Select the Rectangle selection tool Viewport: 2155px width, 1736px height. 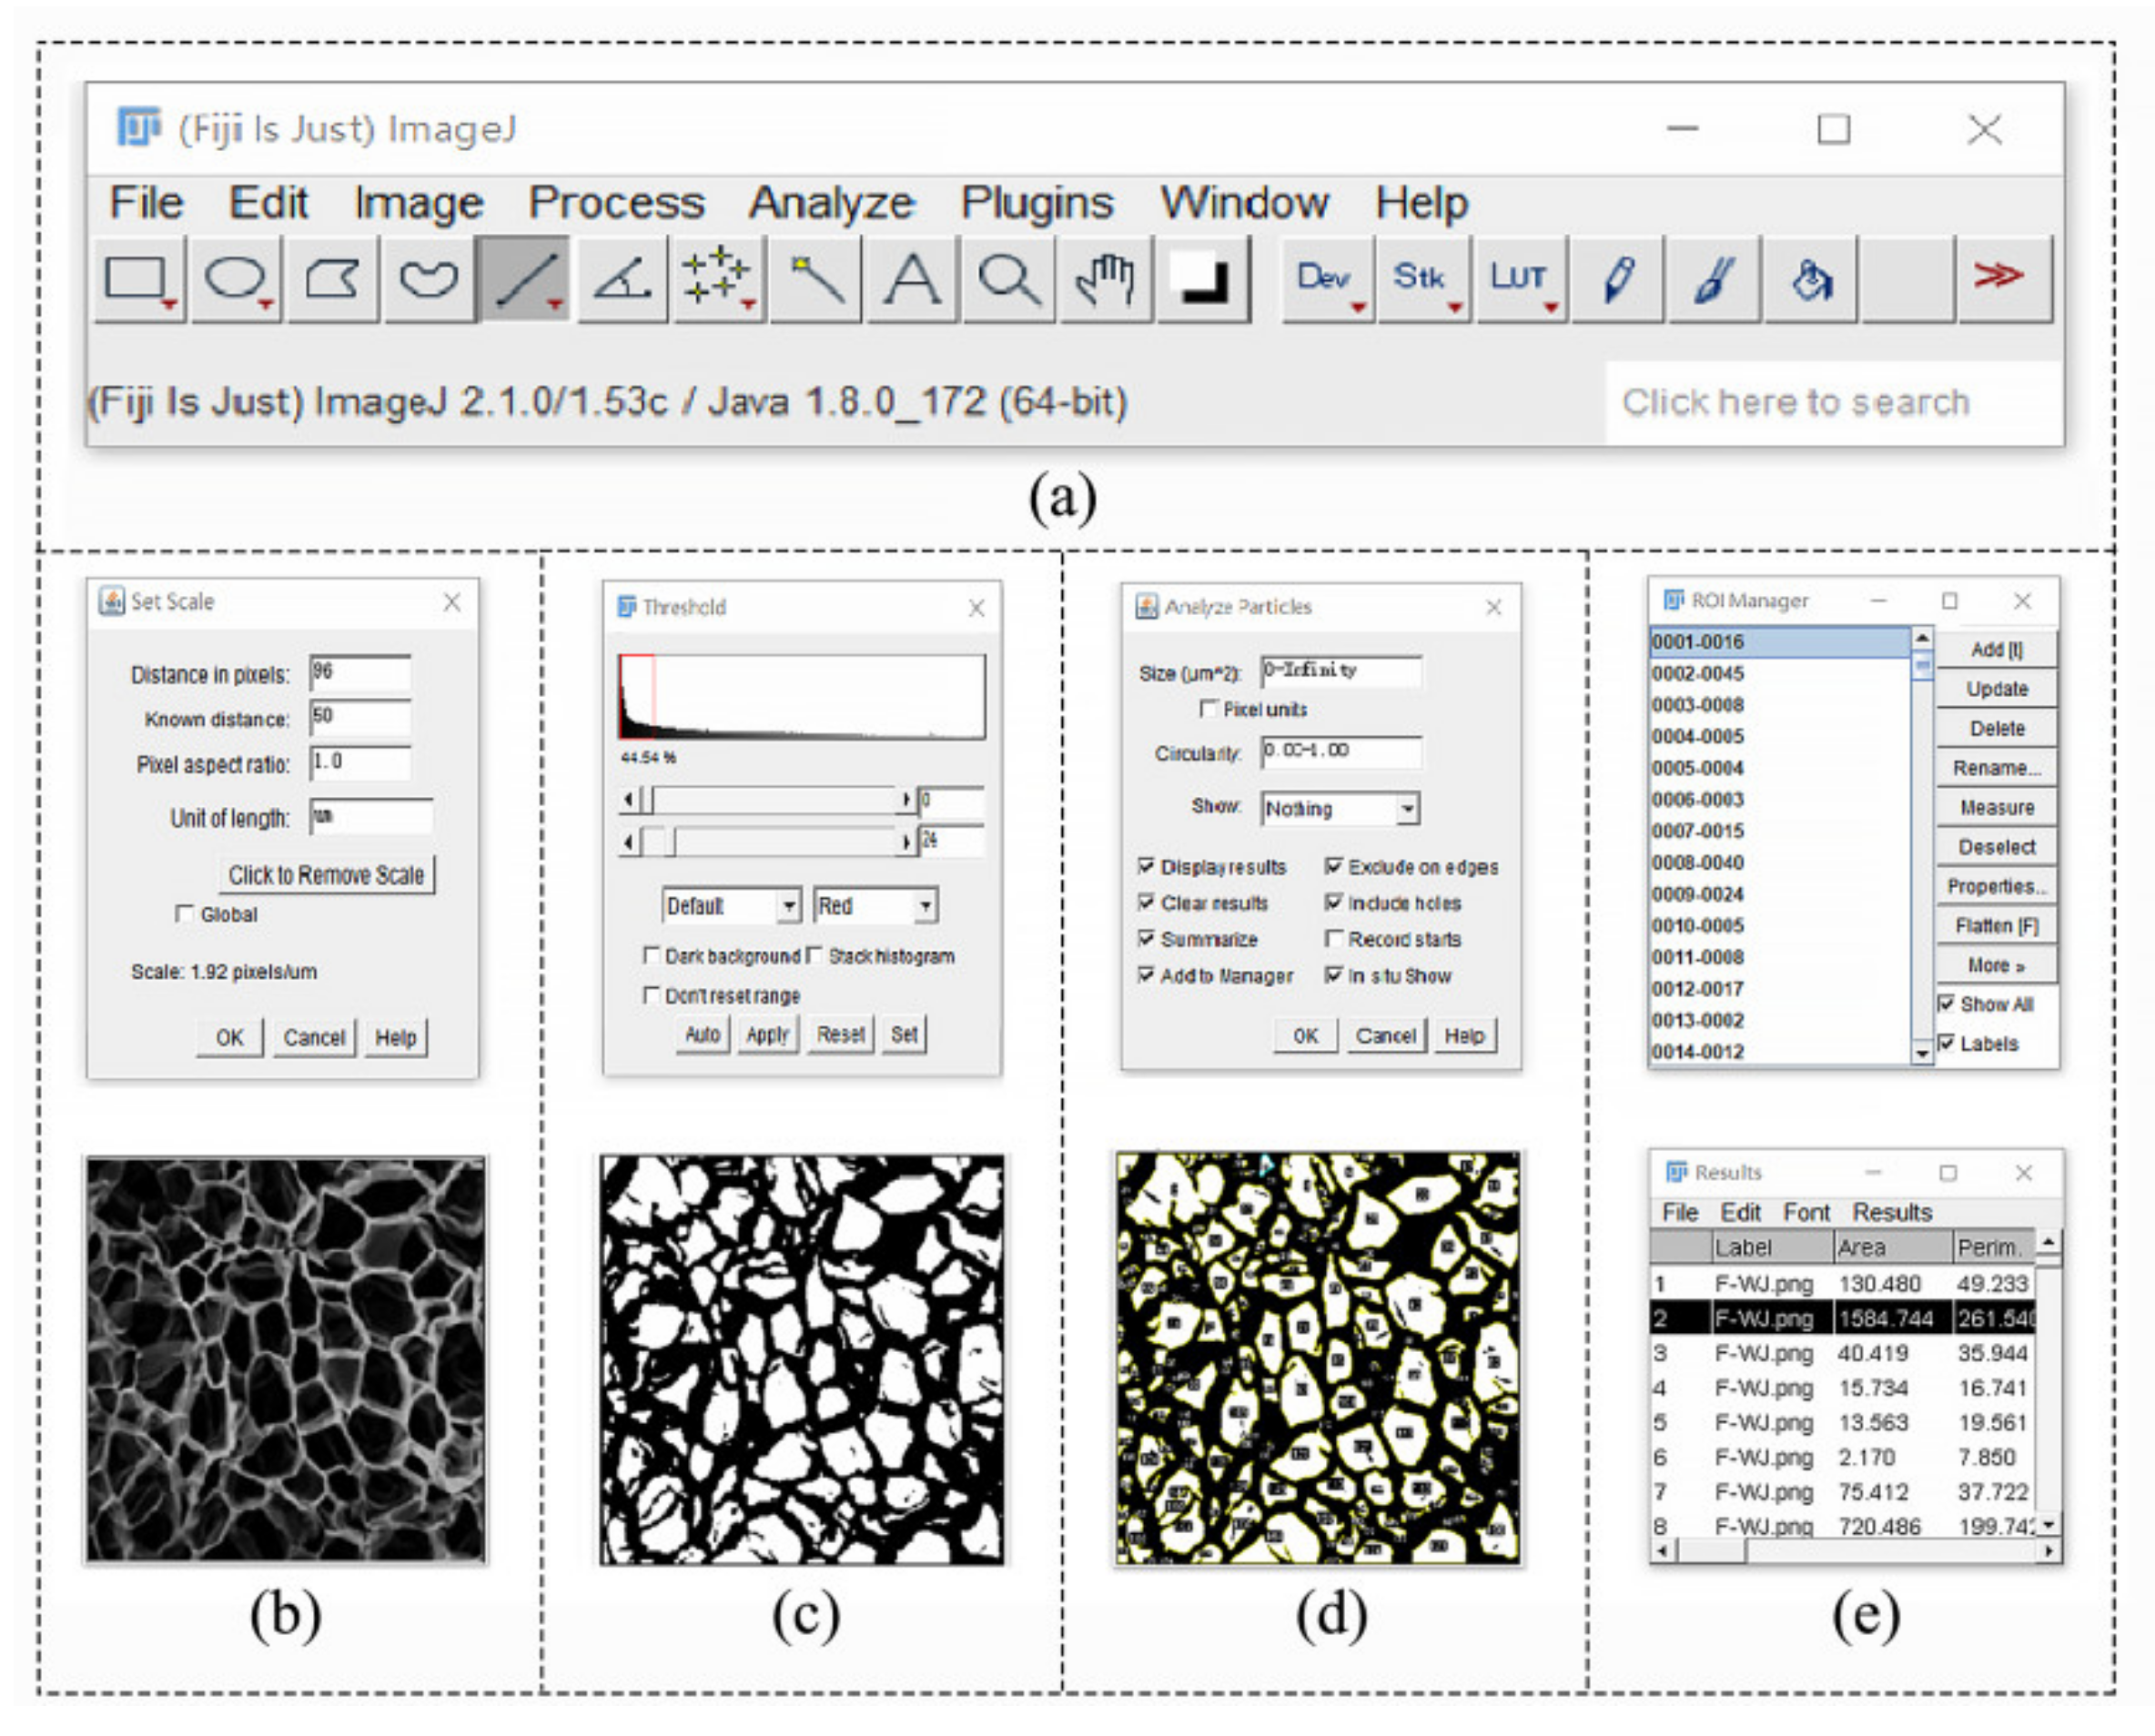(x=139, y=279)
